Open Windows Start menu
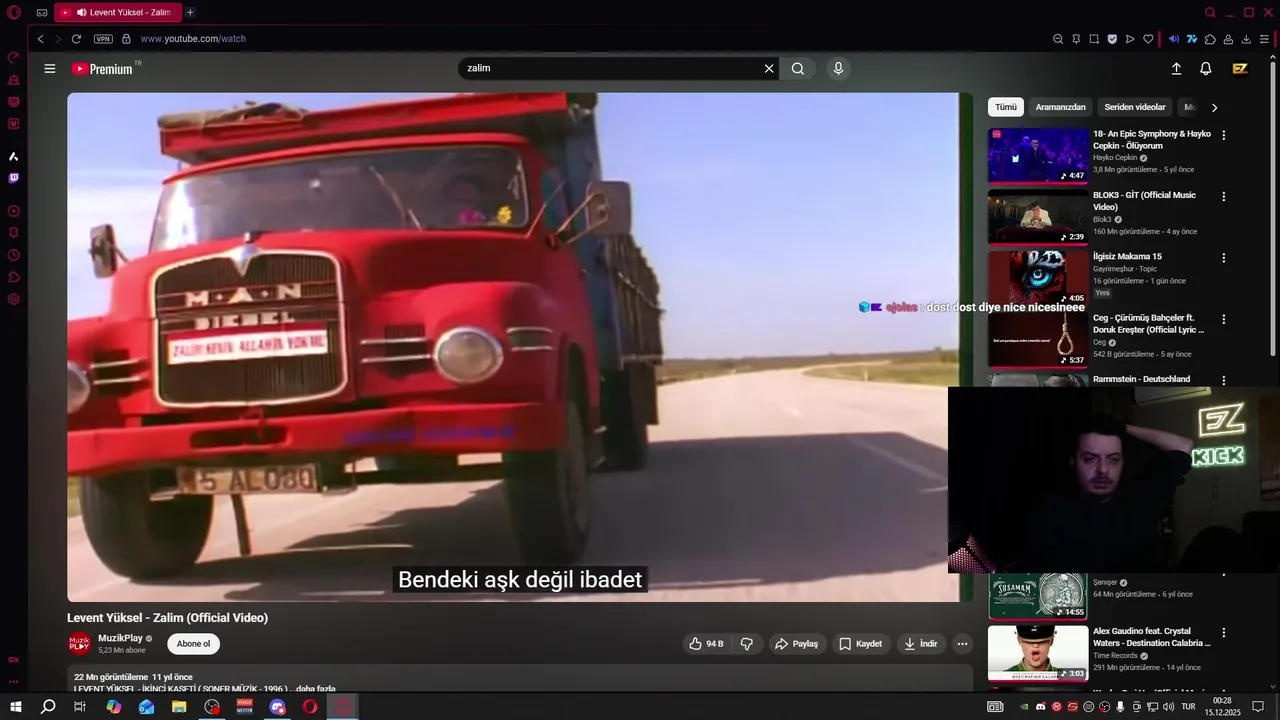1280x720 pixels. 16,707
